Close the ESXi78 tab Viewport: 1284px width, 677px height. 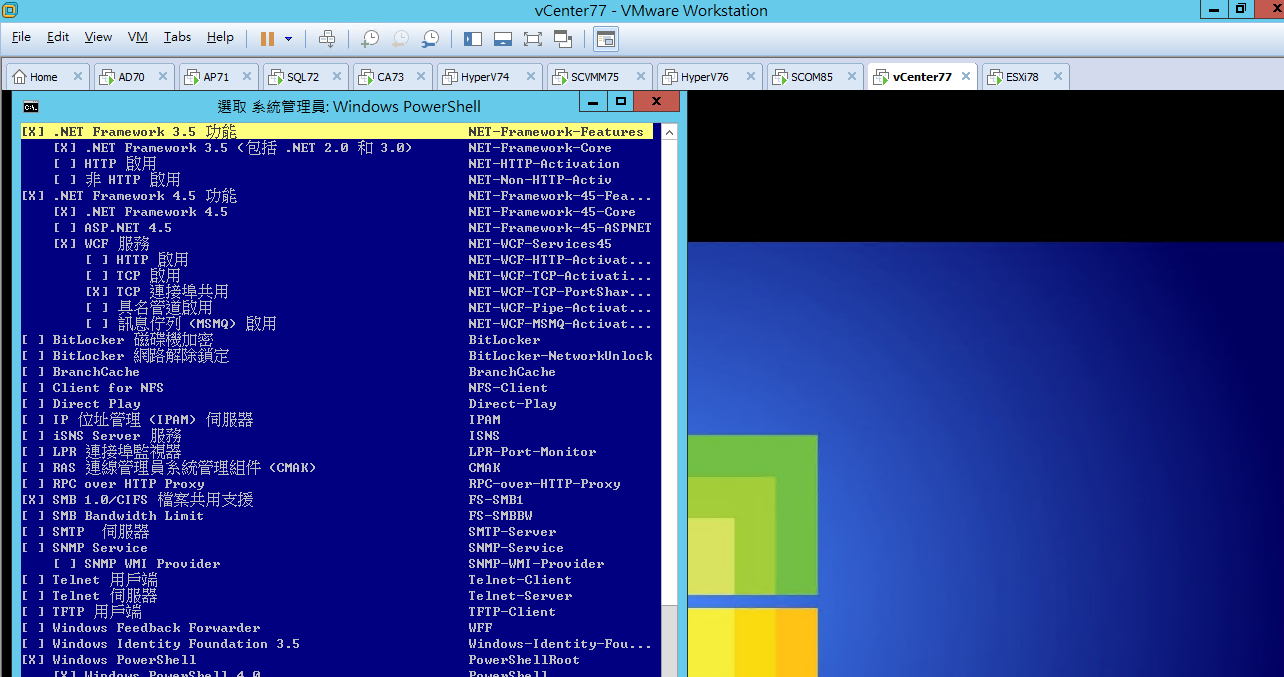pos(1058,77)
